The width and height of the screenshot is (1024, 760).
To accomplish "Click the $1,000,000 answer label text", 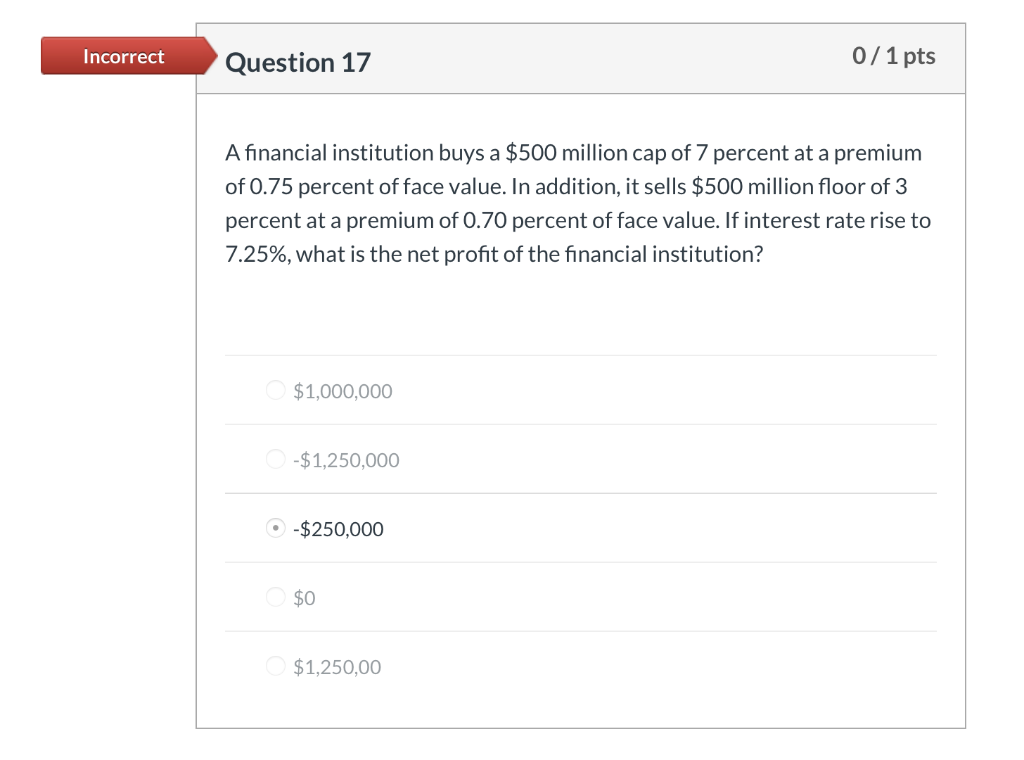I will (x=343, y=391).
